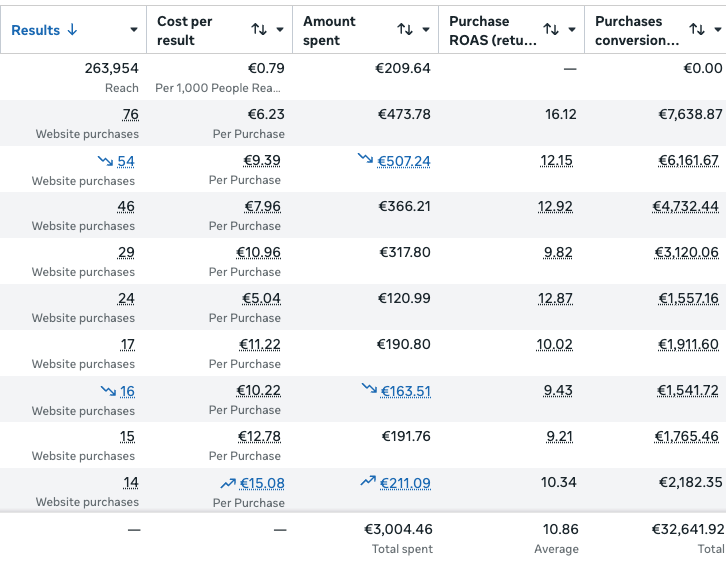Viewport: 726px width, 574px height.
Task: Click the €6.23 cost per purchase value
Action: [x=266, y=114]
